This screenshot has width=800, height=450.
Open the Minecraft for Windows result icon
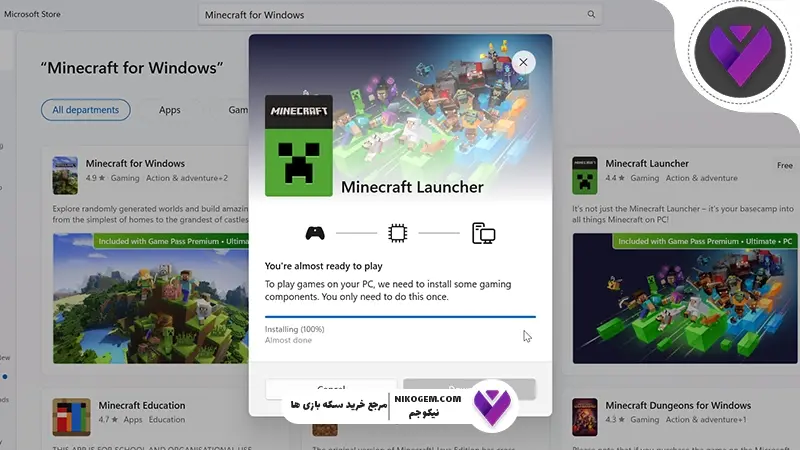pos(65,176)
